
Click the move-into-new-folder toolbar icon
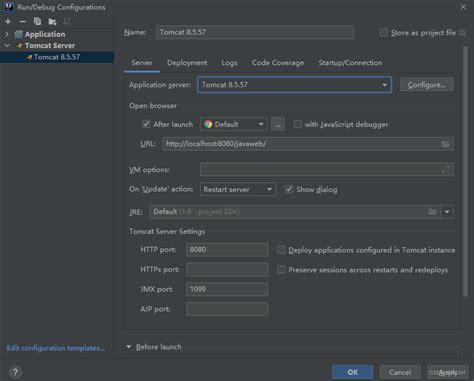[x=52, y=22]
